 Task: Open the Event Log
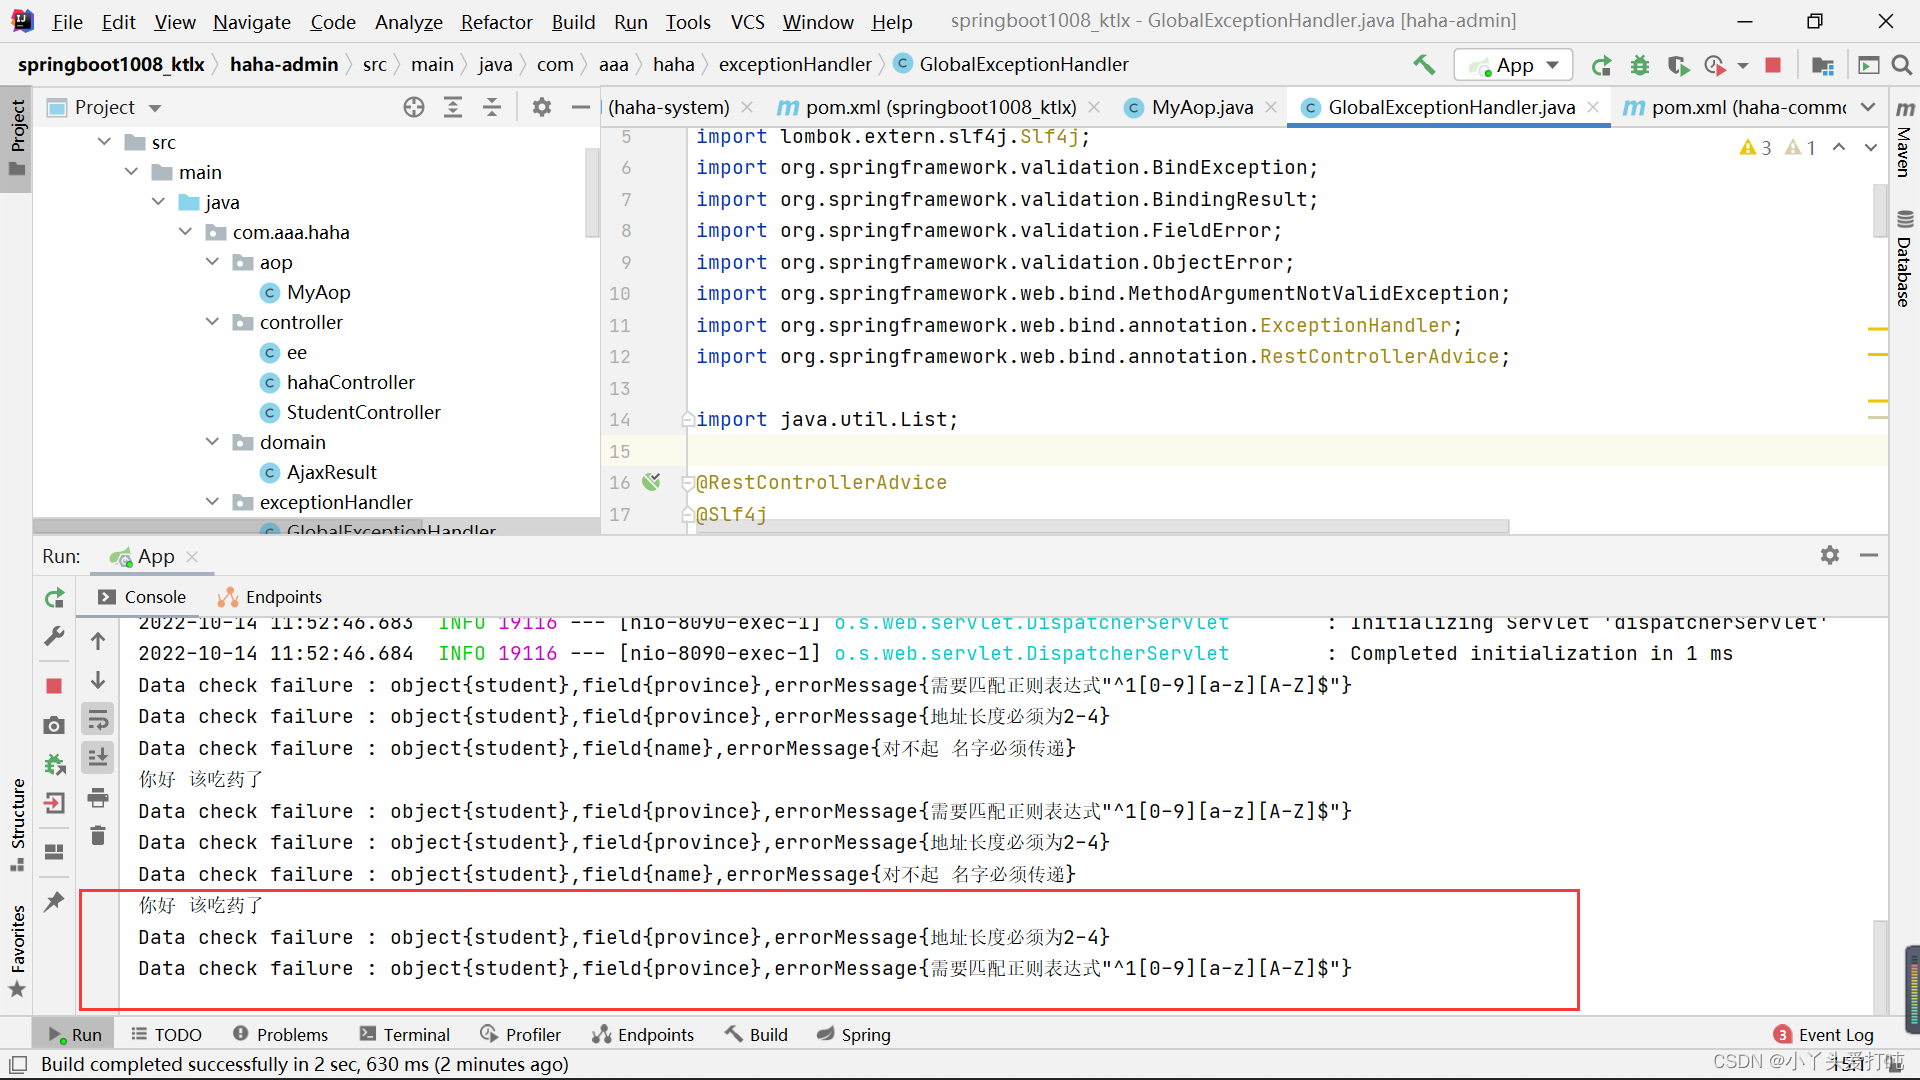click(x=1824, y=1035)
